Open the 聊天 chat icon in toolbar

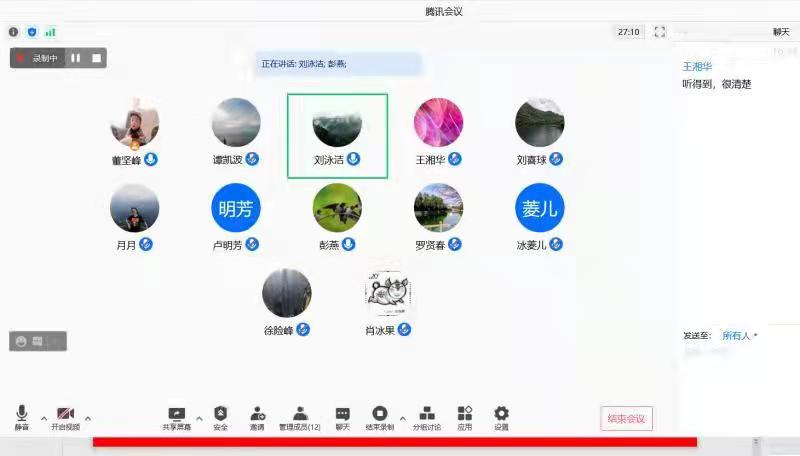[x=343, y=417]
